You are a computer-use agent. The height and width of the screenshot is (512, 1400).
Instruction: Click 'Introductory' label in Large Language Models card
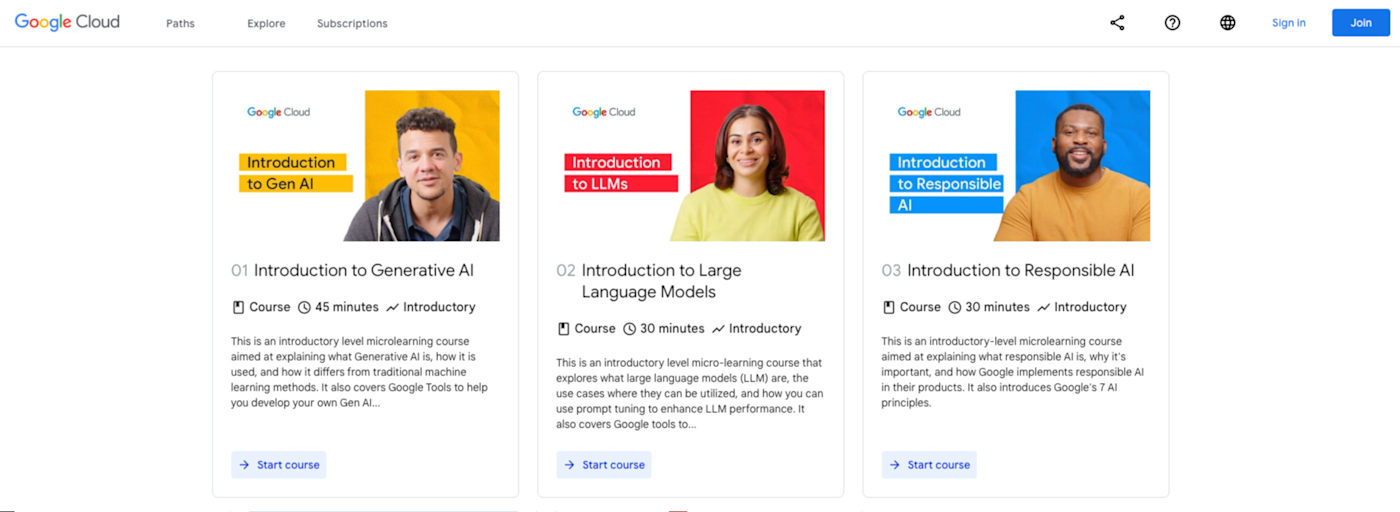coord(765,328)
